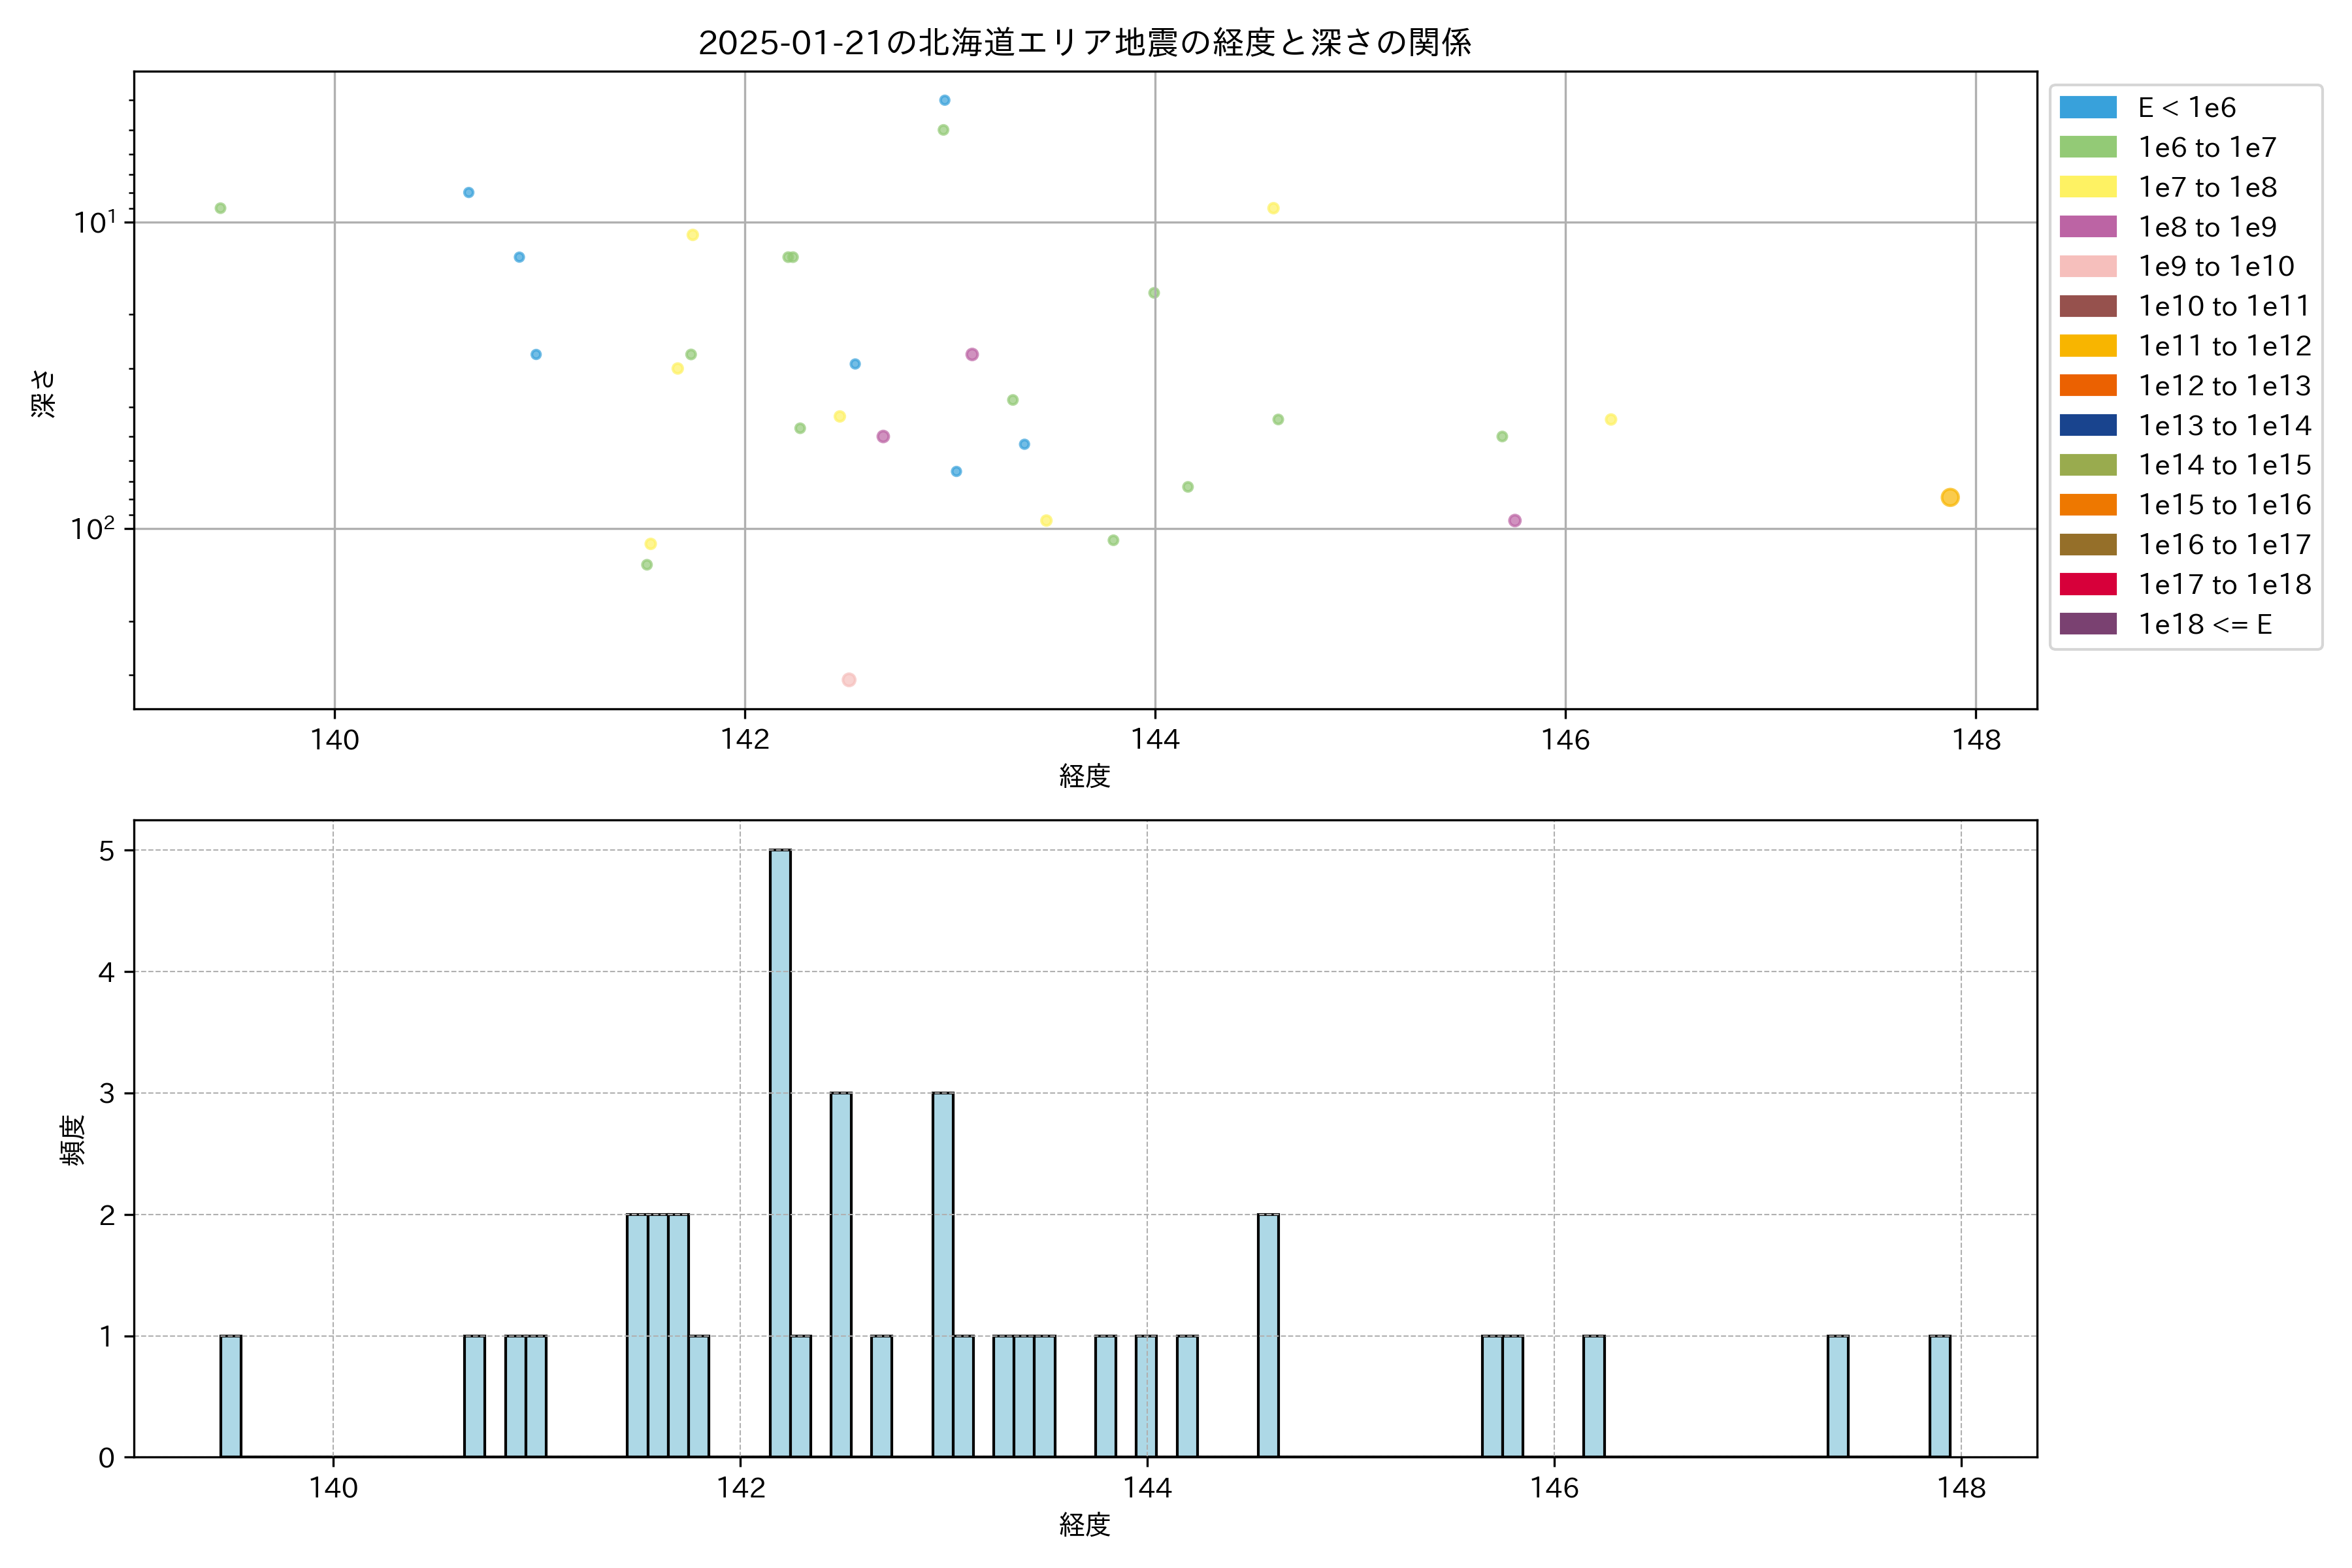Click the chart title at the top

click(x=1084, y=43)
